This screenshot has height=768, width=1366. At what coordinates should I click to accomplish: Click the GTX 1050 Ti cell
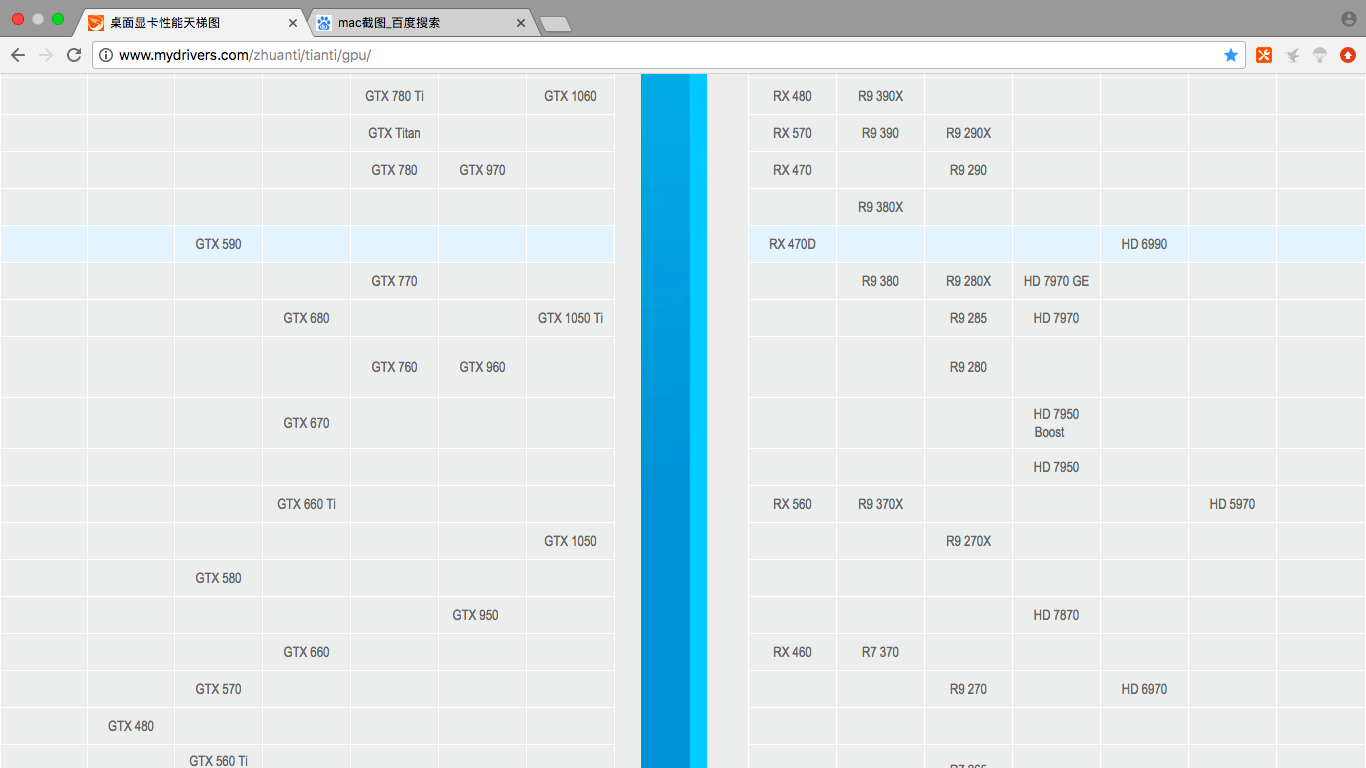570,318
